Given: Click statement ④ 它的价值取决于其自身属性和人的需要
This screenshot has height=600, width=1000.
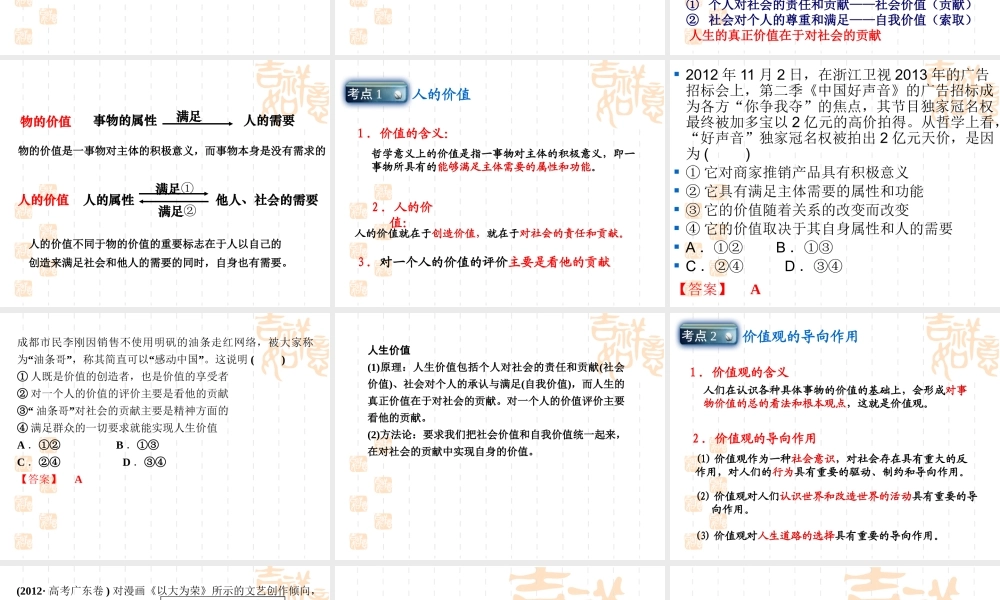Looking at the screenshot, I should (x=818, y=228).
